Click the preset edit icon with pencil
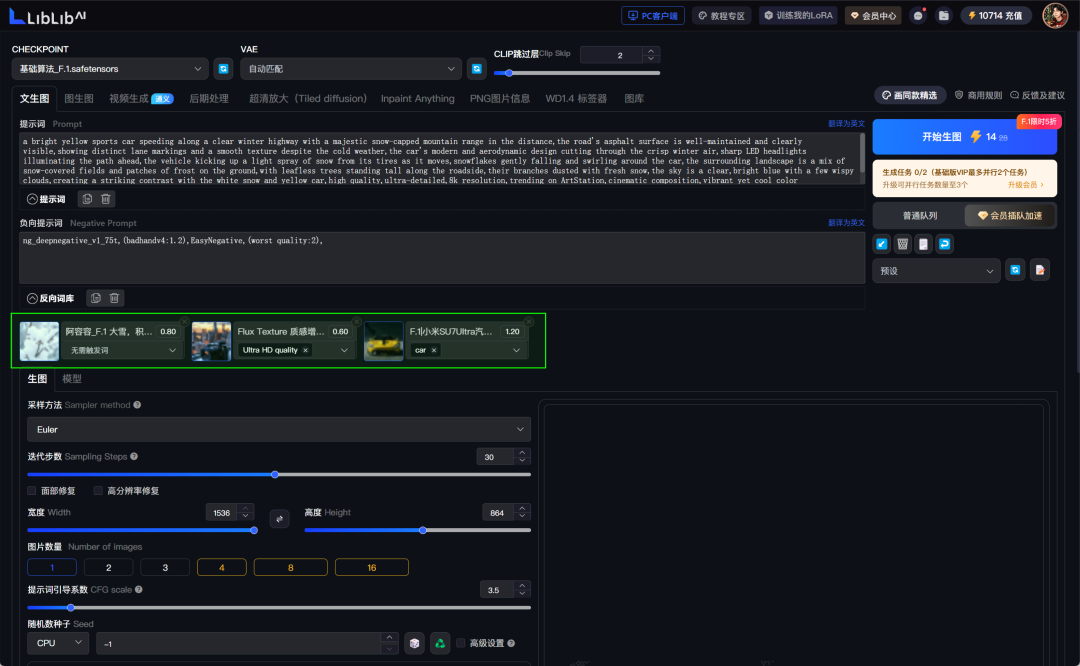The image size is (1080, 666). tap(1040, 270)
